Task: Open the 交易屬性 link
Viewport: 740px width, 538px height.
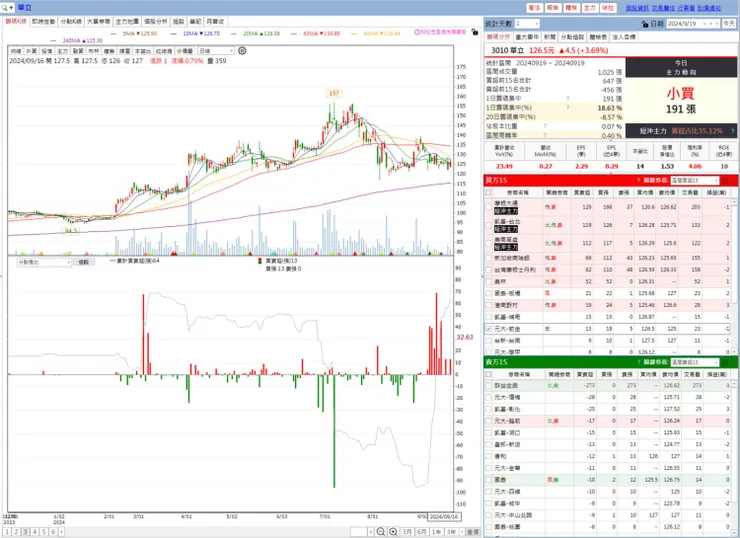Action: pyautogui.click(x=663, y=8)
